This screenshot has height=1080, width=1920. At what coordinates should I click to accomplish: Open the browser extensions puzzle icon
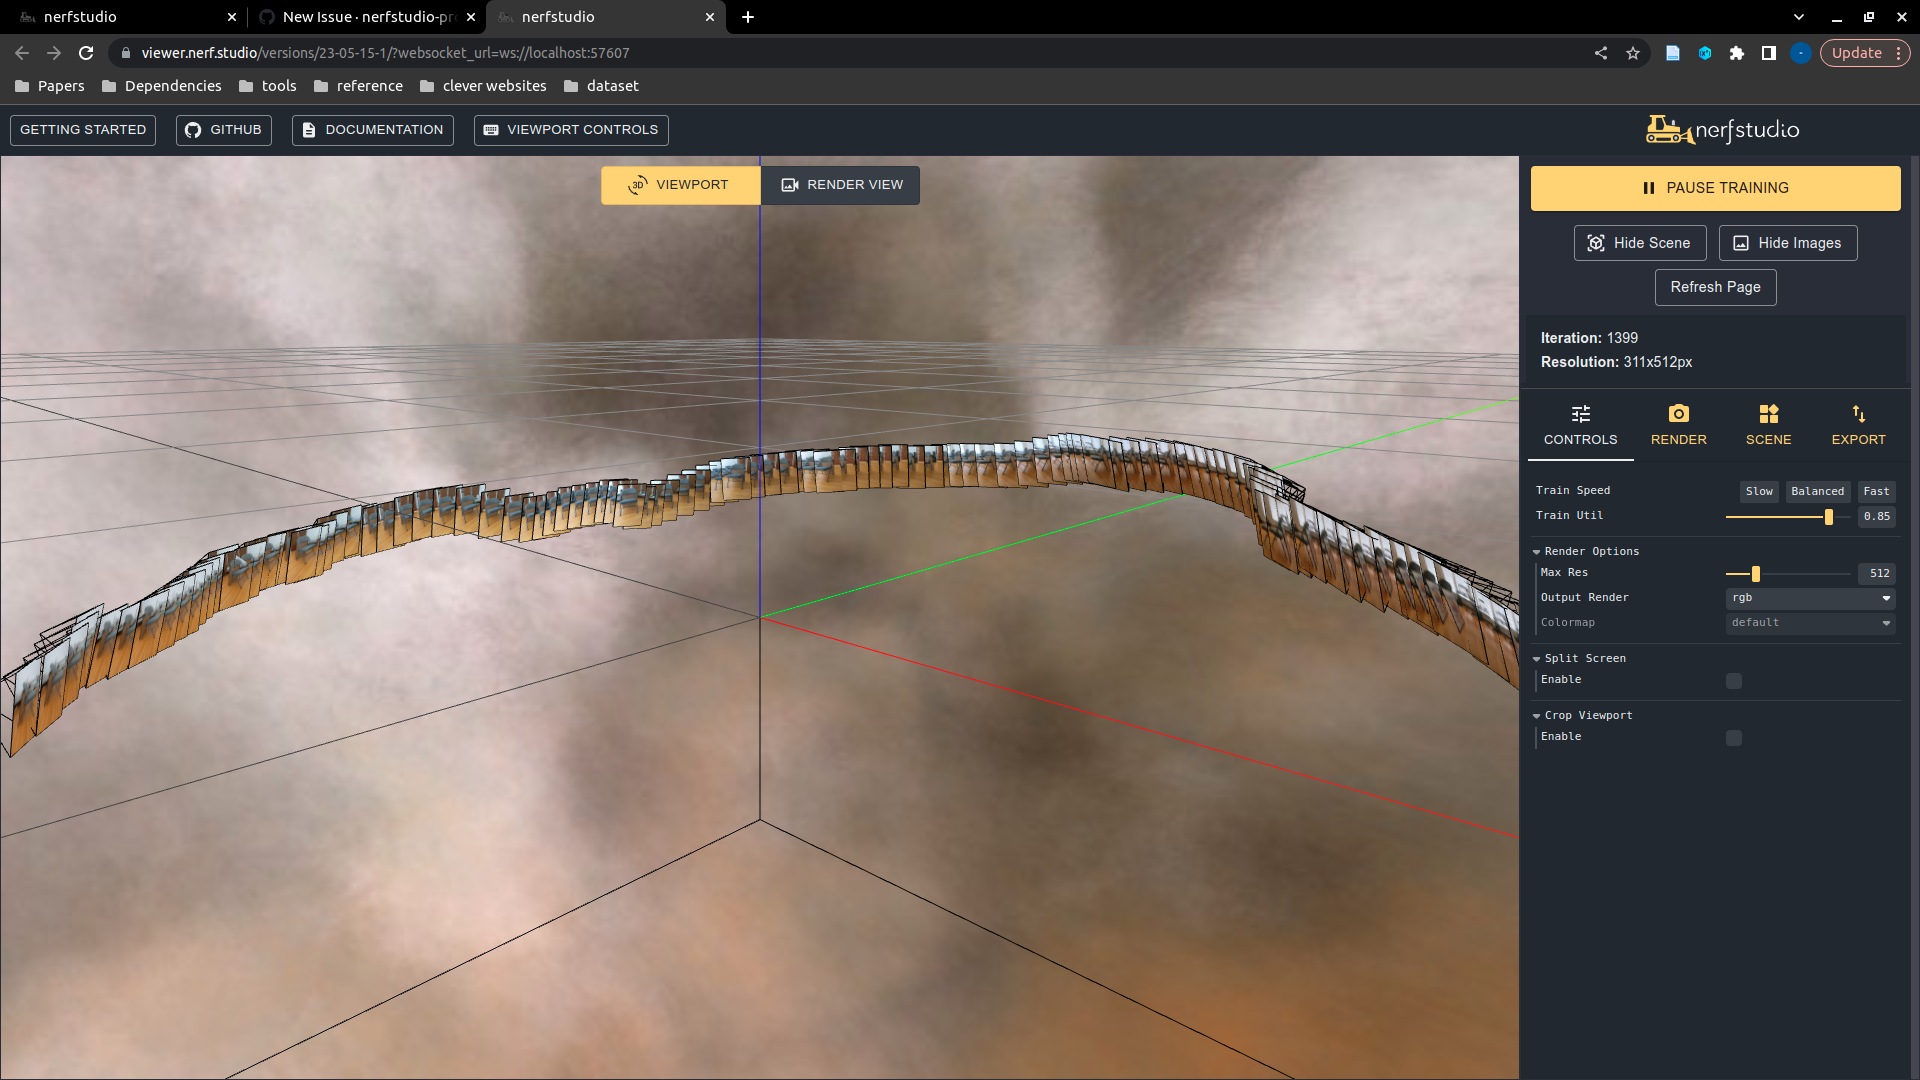(x=1737, y=53)
